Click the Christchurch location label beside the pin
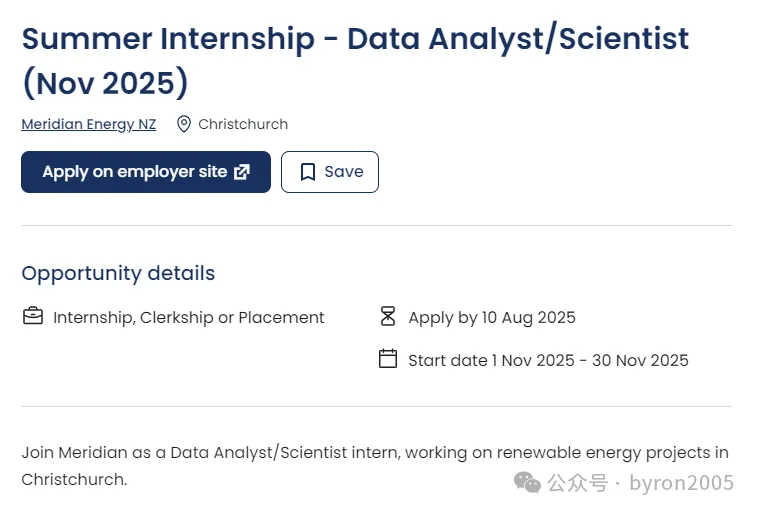Image resolution: width=758 pixels, height=513 pixels. coord(243,124)
